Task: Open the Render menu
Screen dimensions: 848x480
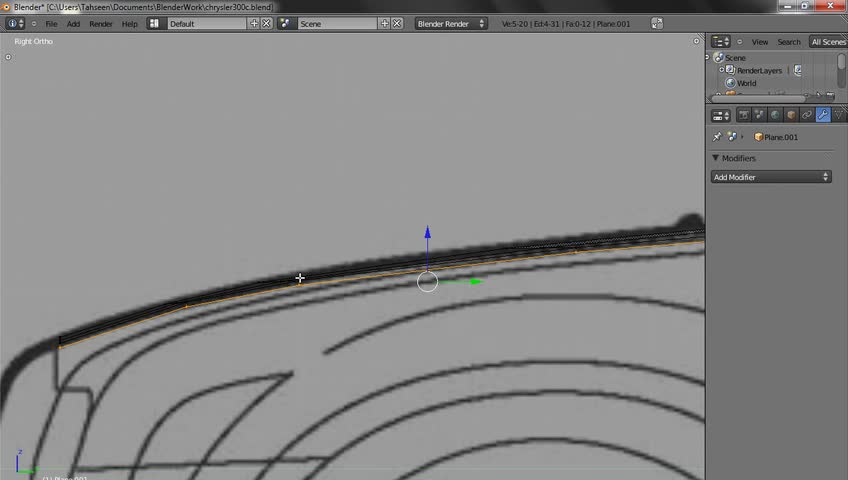Action: [101, 24]
